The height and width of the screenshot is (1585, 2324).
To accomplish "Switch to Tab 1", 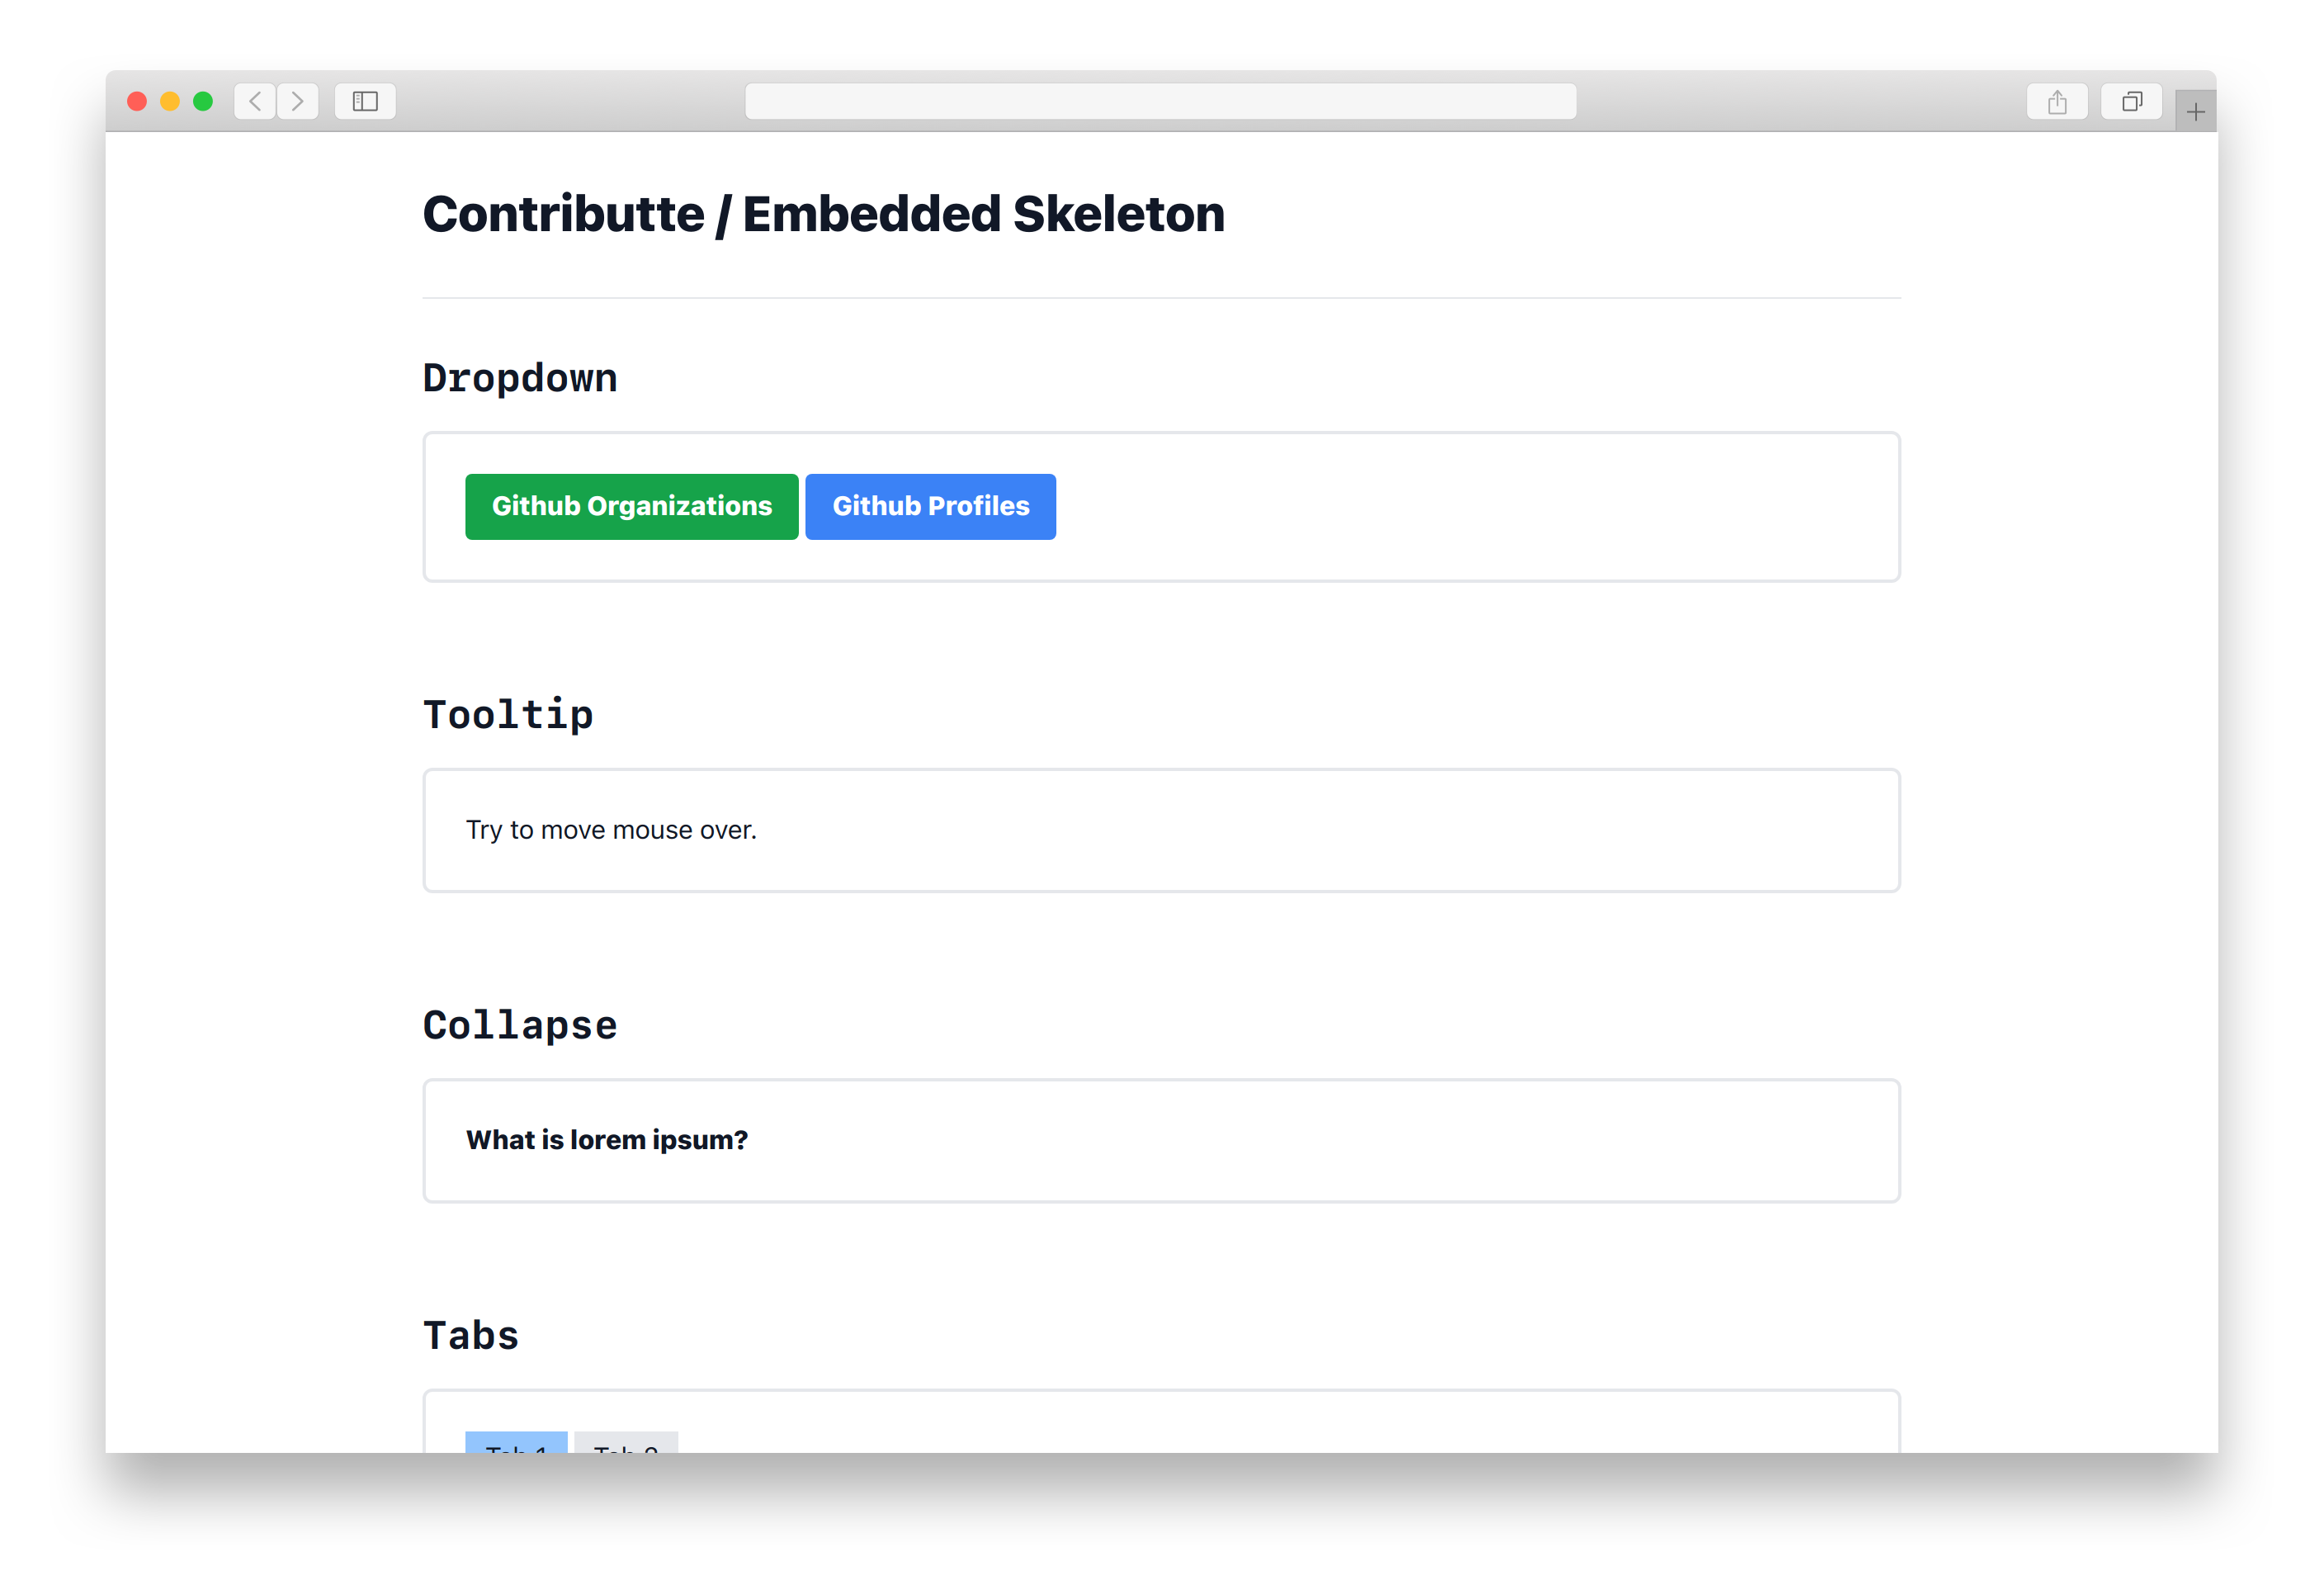I will point(516,1444).
